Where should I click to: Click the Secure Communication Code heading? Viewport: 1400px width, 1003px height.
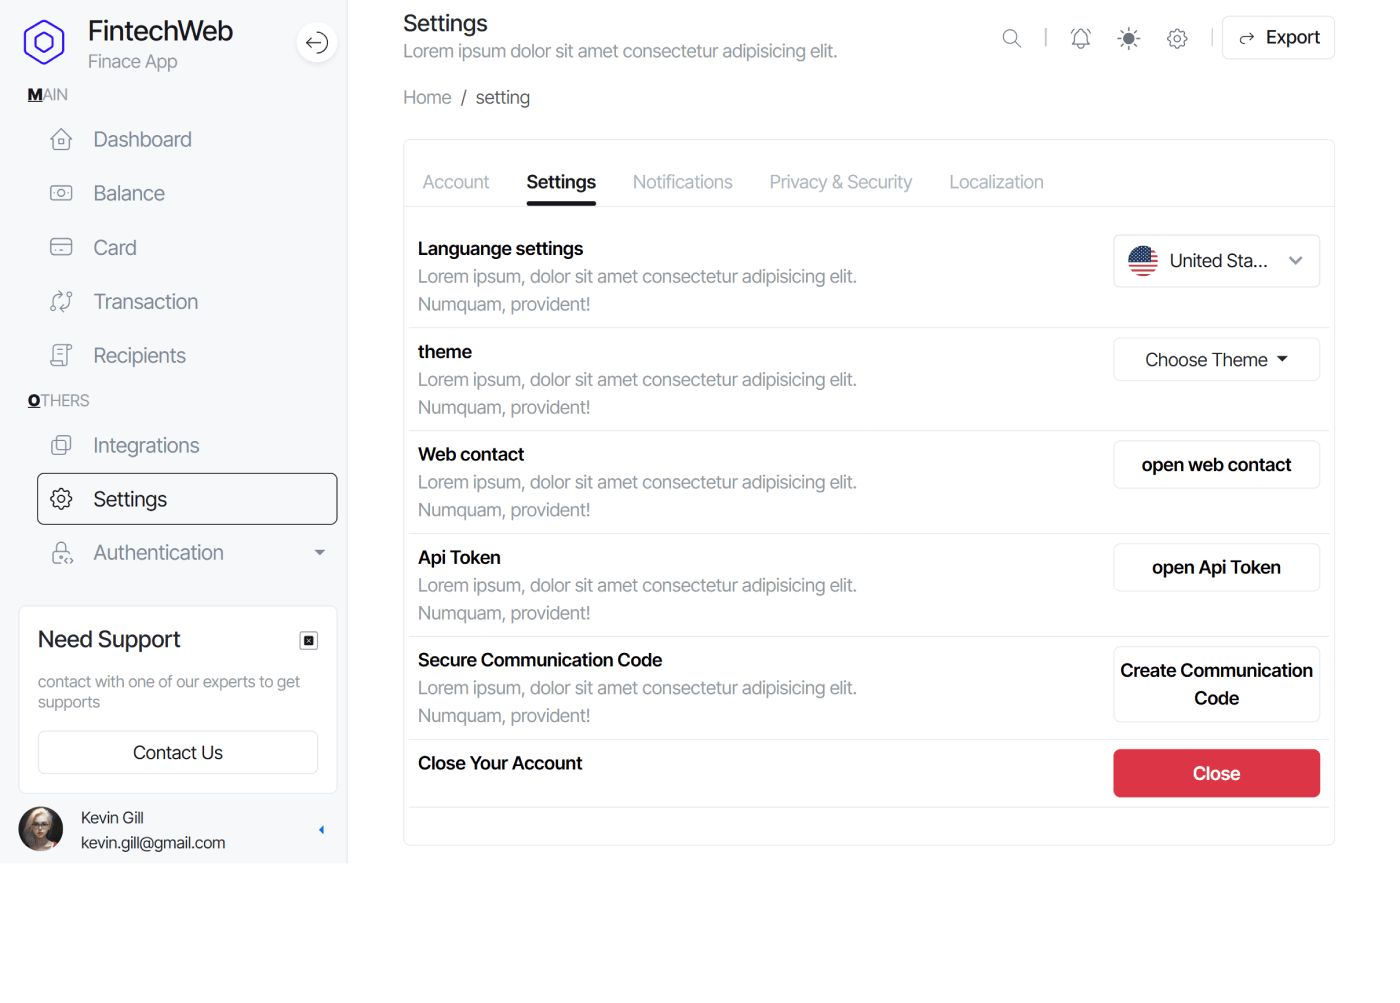coord(540,660)
